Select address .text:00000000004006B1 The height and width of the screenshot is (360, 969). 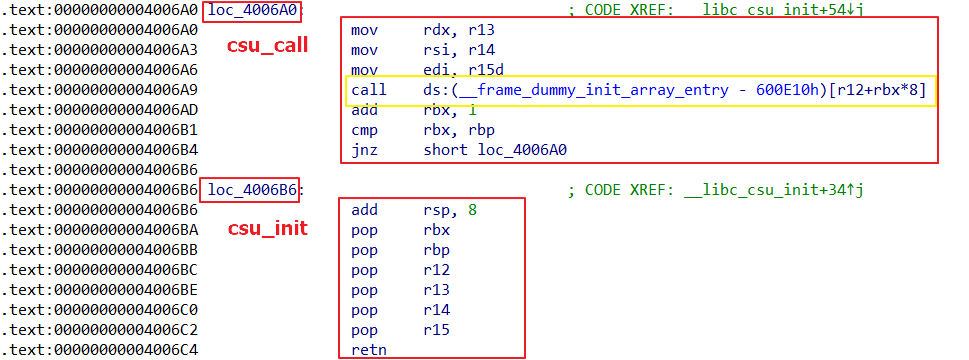click(100, 130)
